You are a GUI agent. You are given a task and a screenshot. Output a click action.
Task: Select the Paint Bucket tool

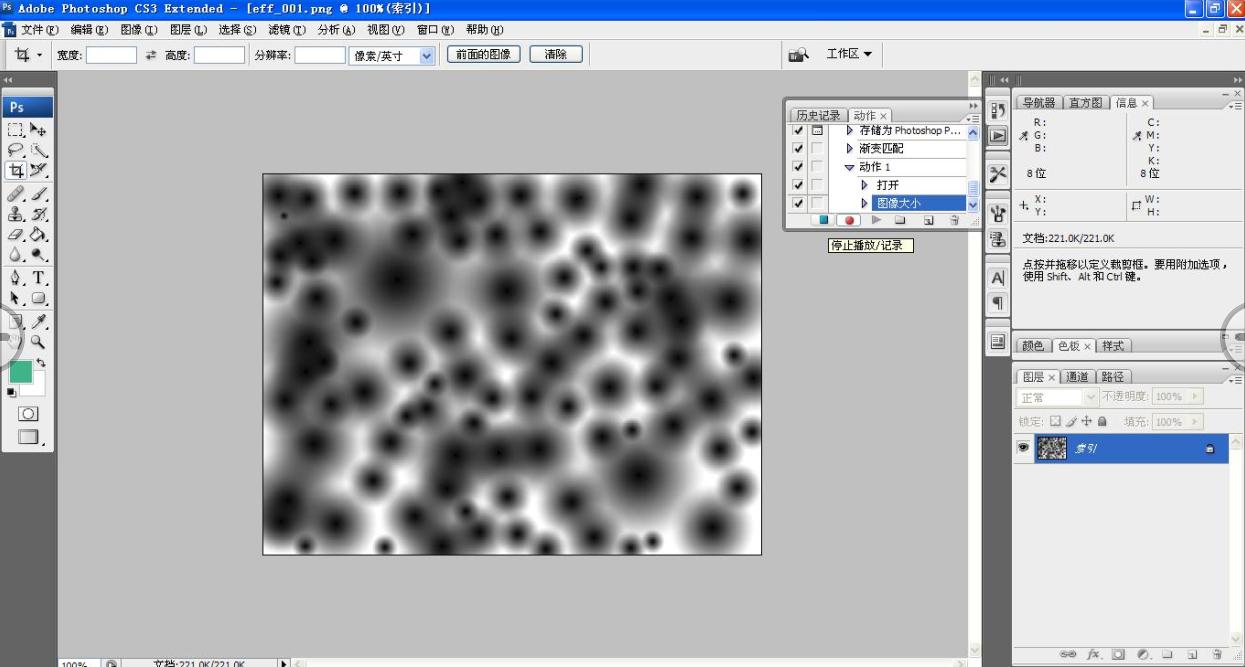tap(38, 235)
